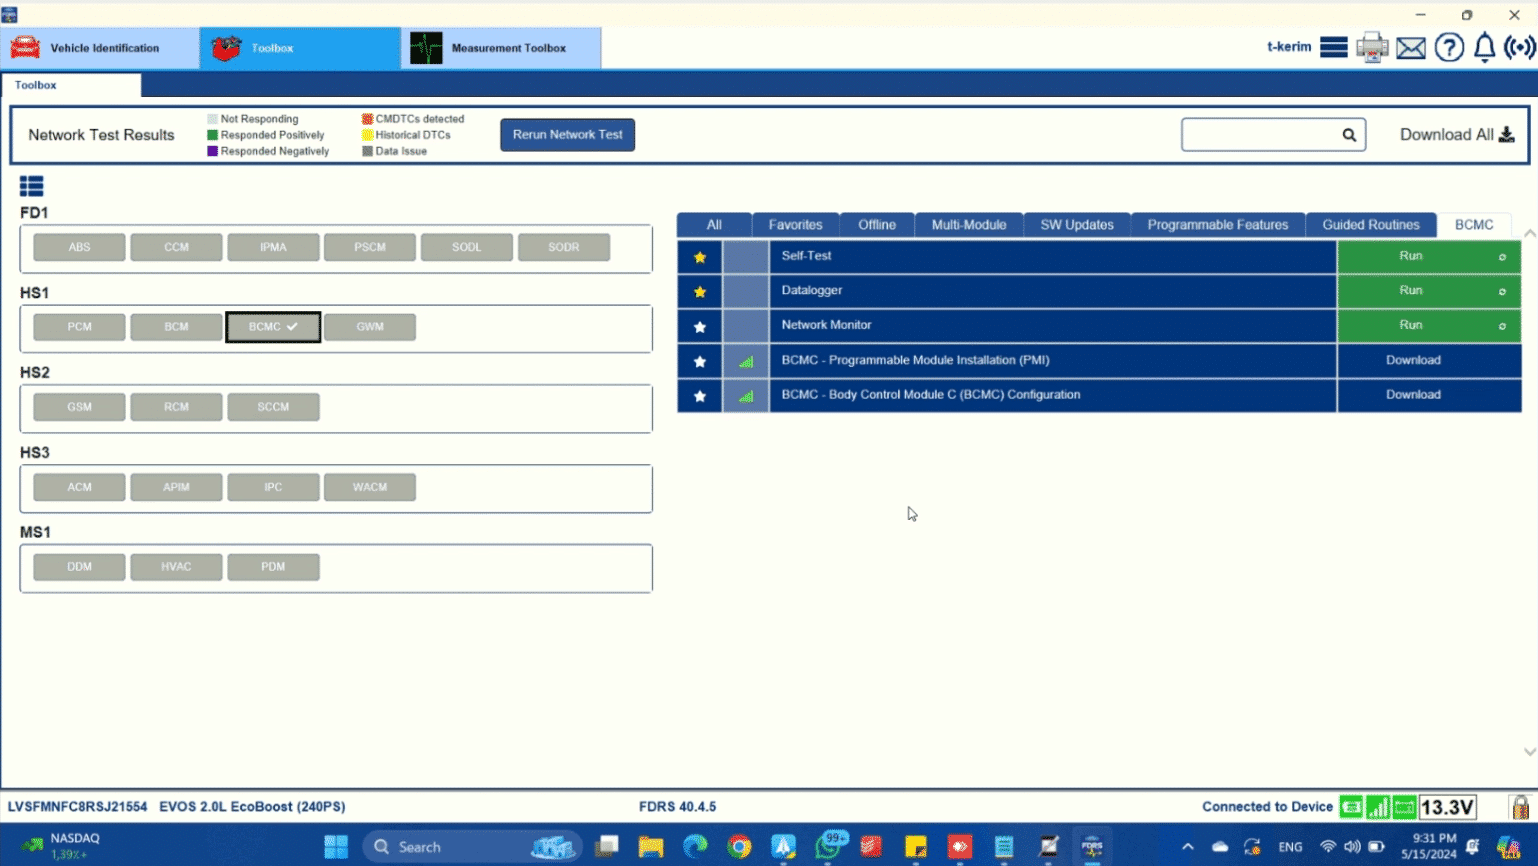This screenshot has height=866, width=1538.
Task: Download BCMC Programmable Module Installation
Action: pyautogui.click(x=1429, y=361)
